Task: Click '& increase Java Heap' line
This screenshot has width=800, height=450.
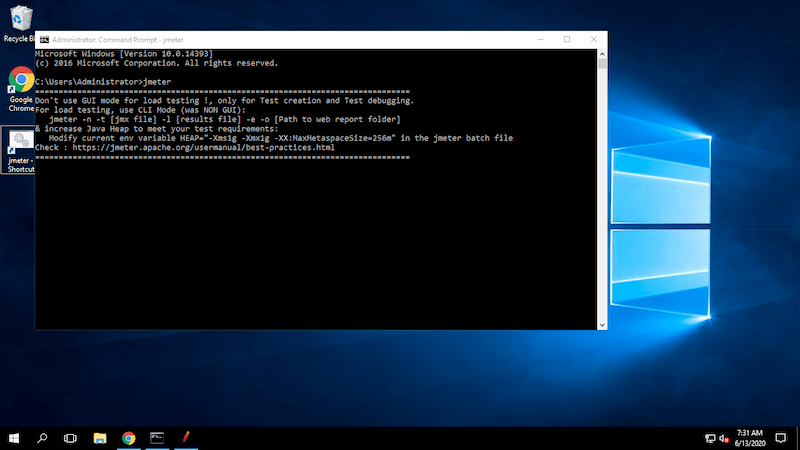Action: tap(157, 129)
